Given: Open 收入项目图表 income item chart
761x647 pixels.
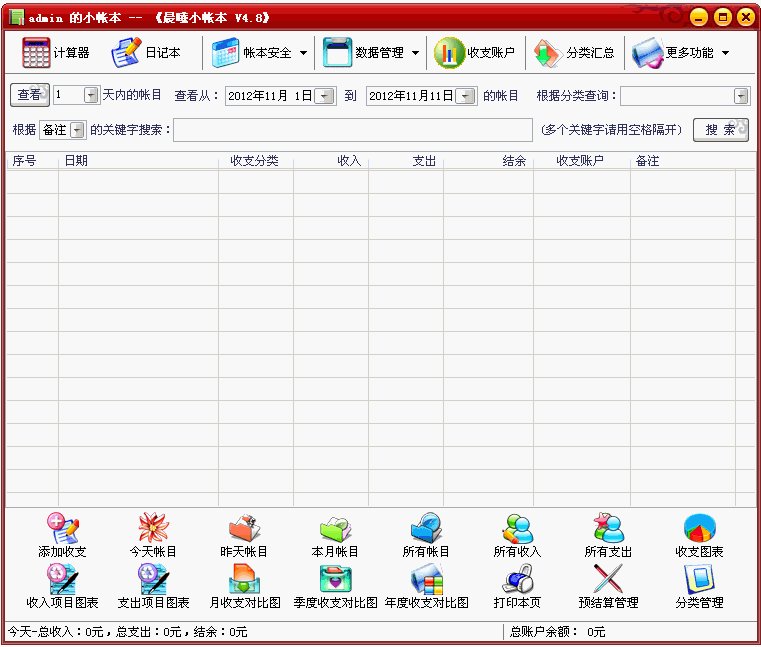Looking at the screenshot, I should click(x=62, y=586).
